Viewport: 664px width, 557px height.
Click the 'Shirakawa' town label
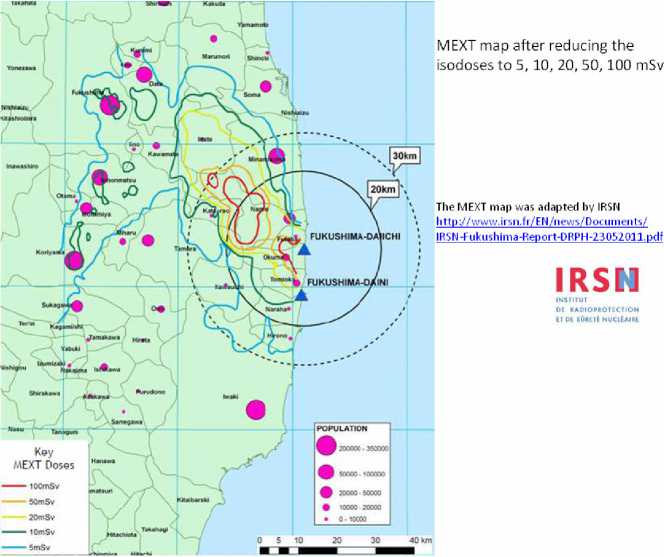click(x=44, y=394)
